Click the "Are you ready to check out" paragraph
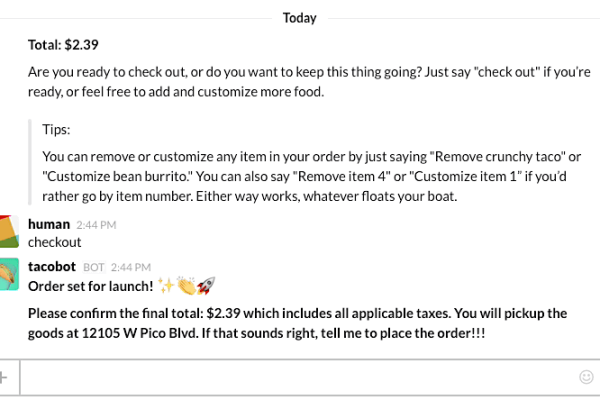600x400 pixels. pyautogui.click(x=300, y=83)
